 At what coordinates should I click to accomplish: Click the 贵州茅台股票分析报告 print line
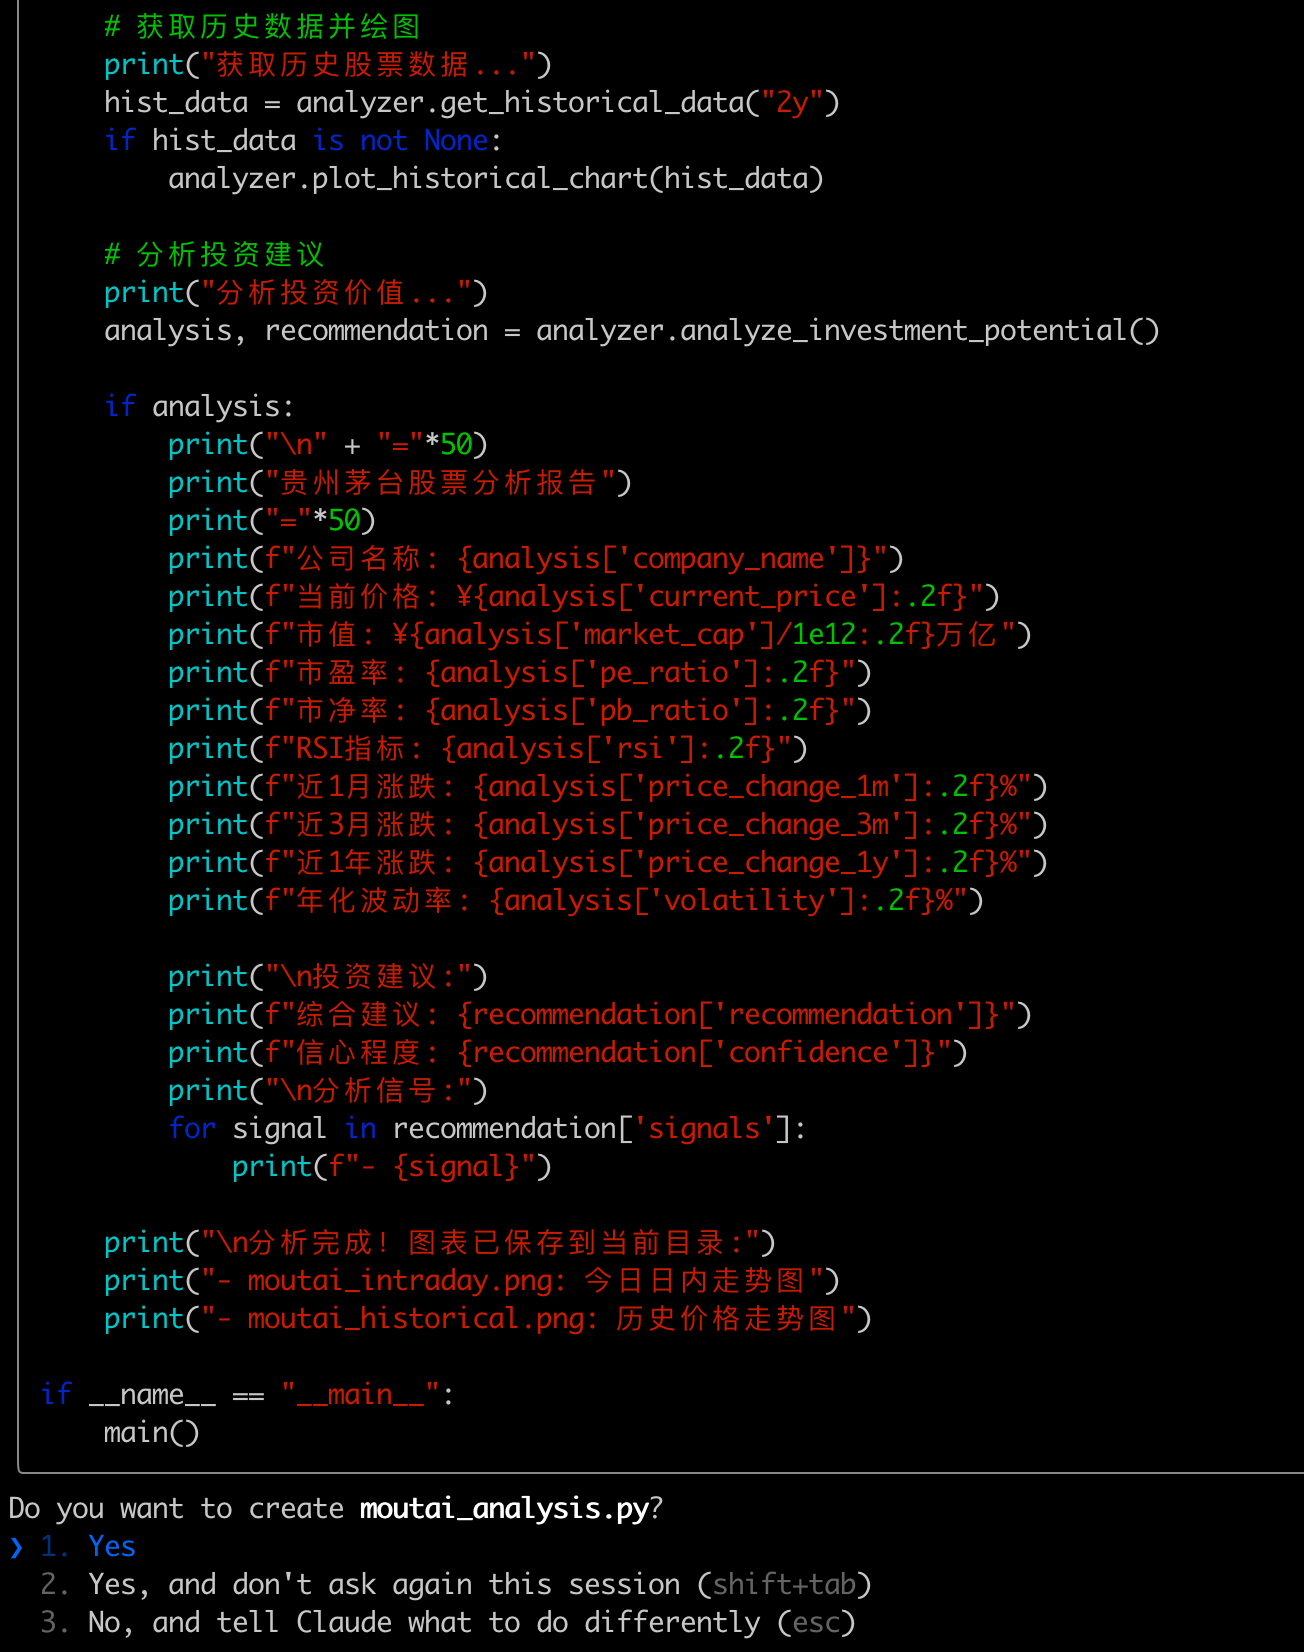(x=400, y=482)
